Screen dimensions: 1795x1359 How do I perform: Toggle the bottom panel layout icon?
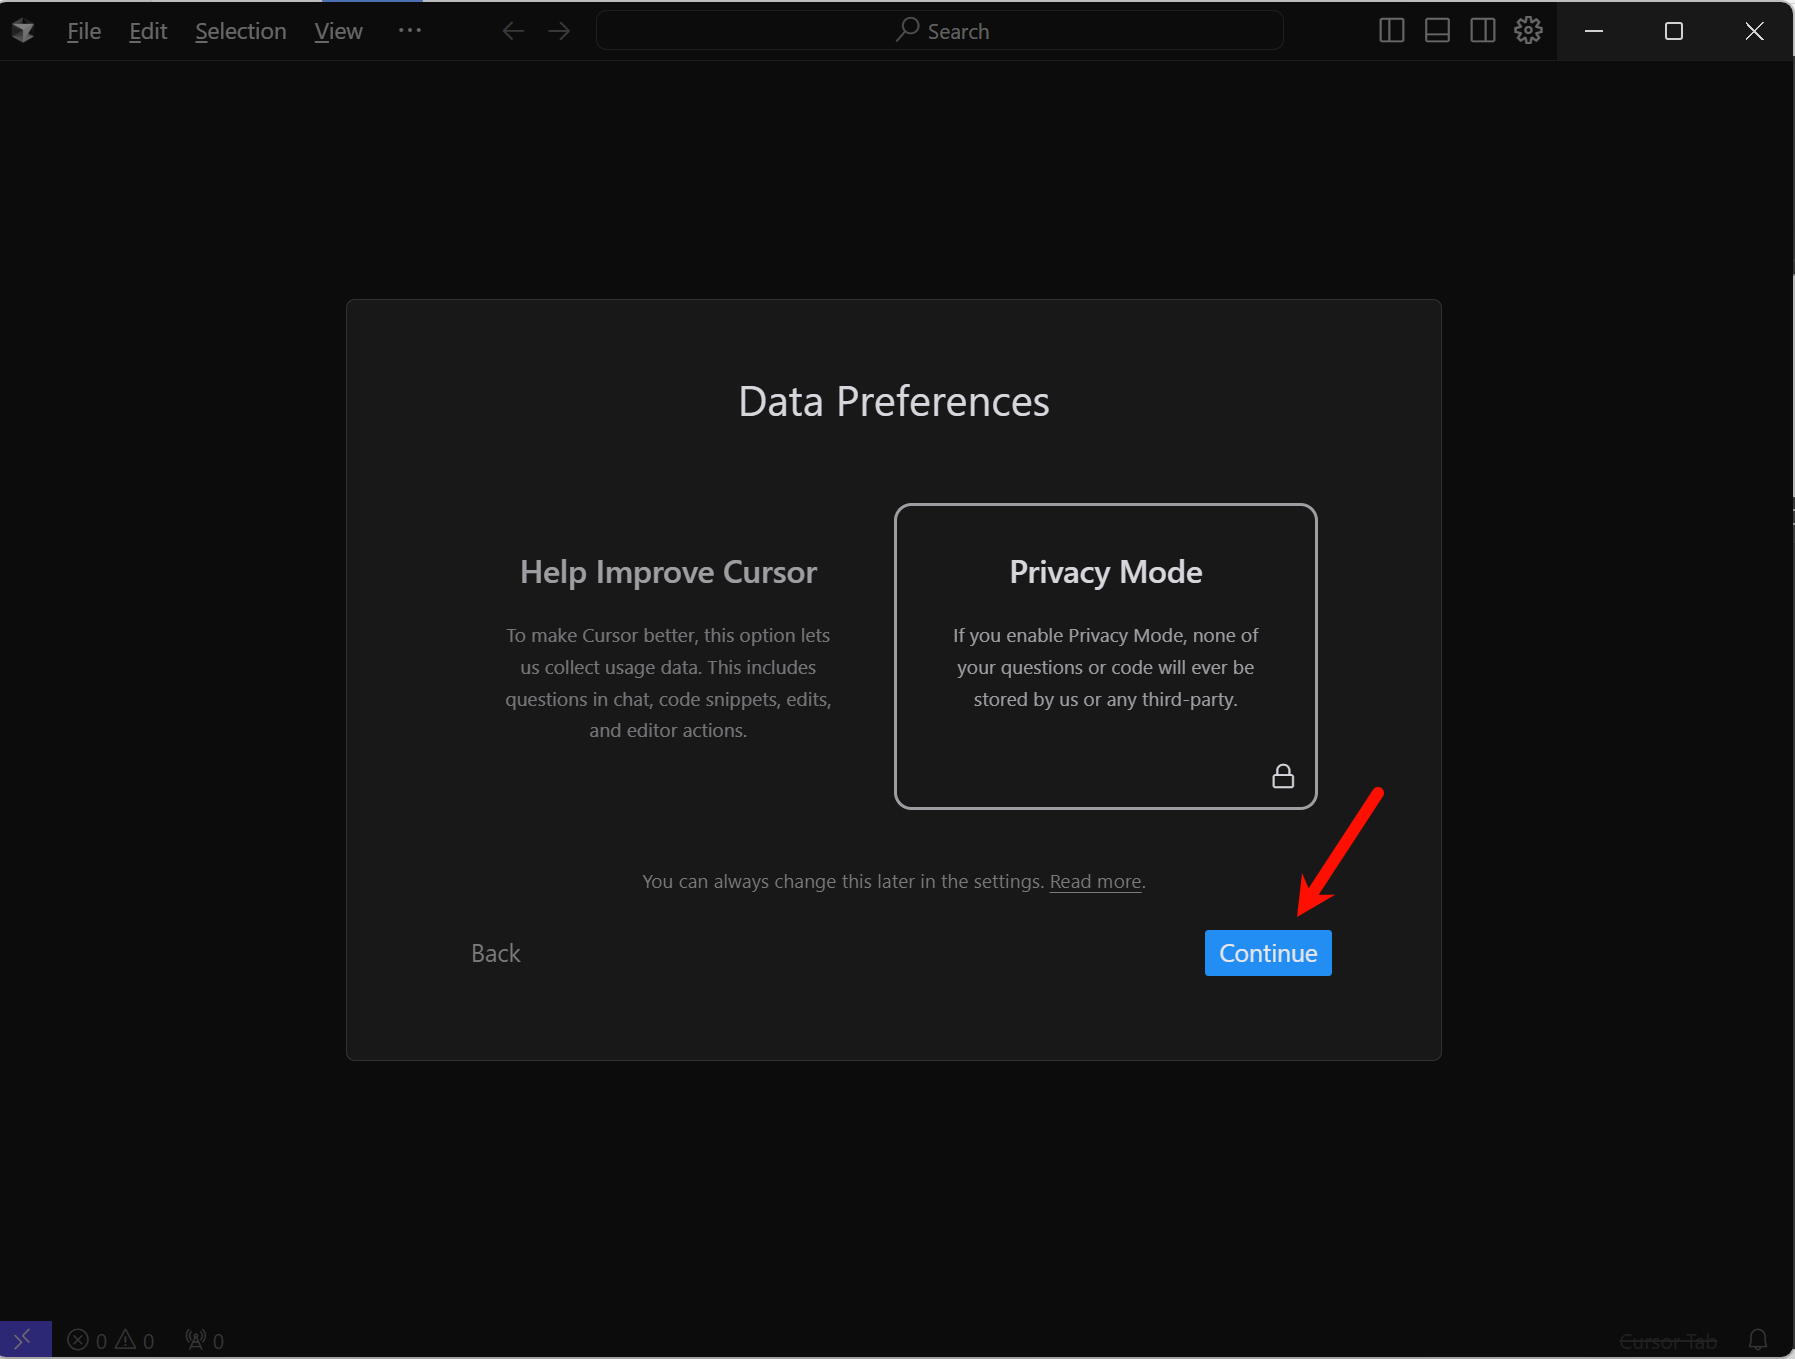(1437, 31)
